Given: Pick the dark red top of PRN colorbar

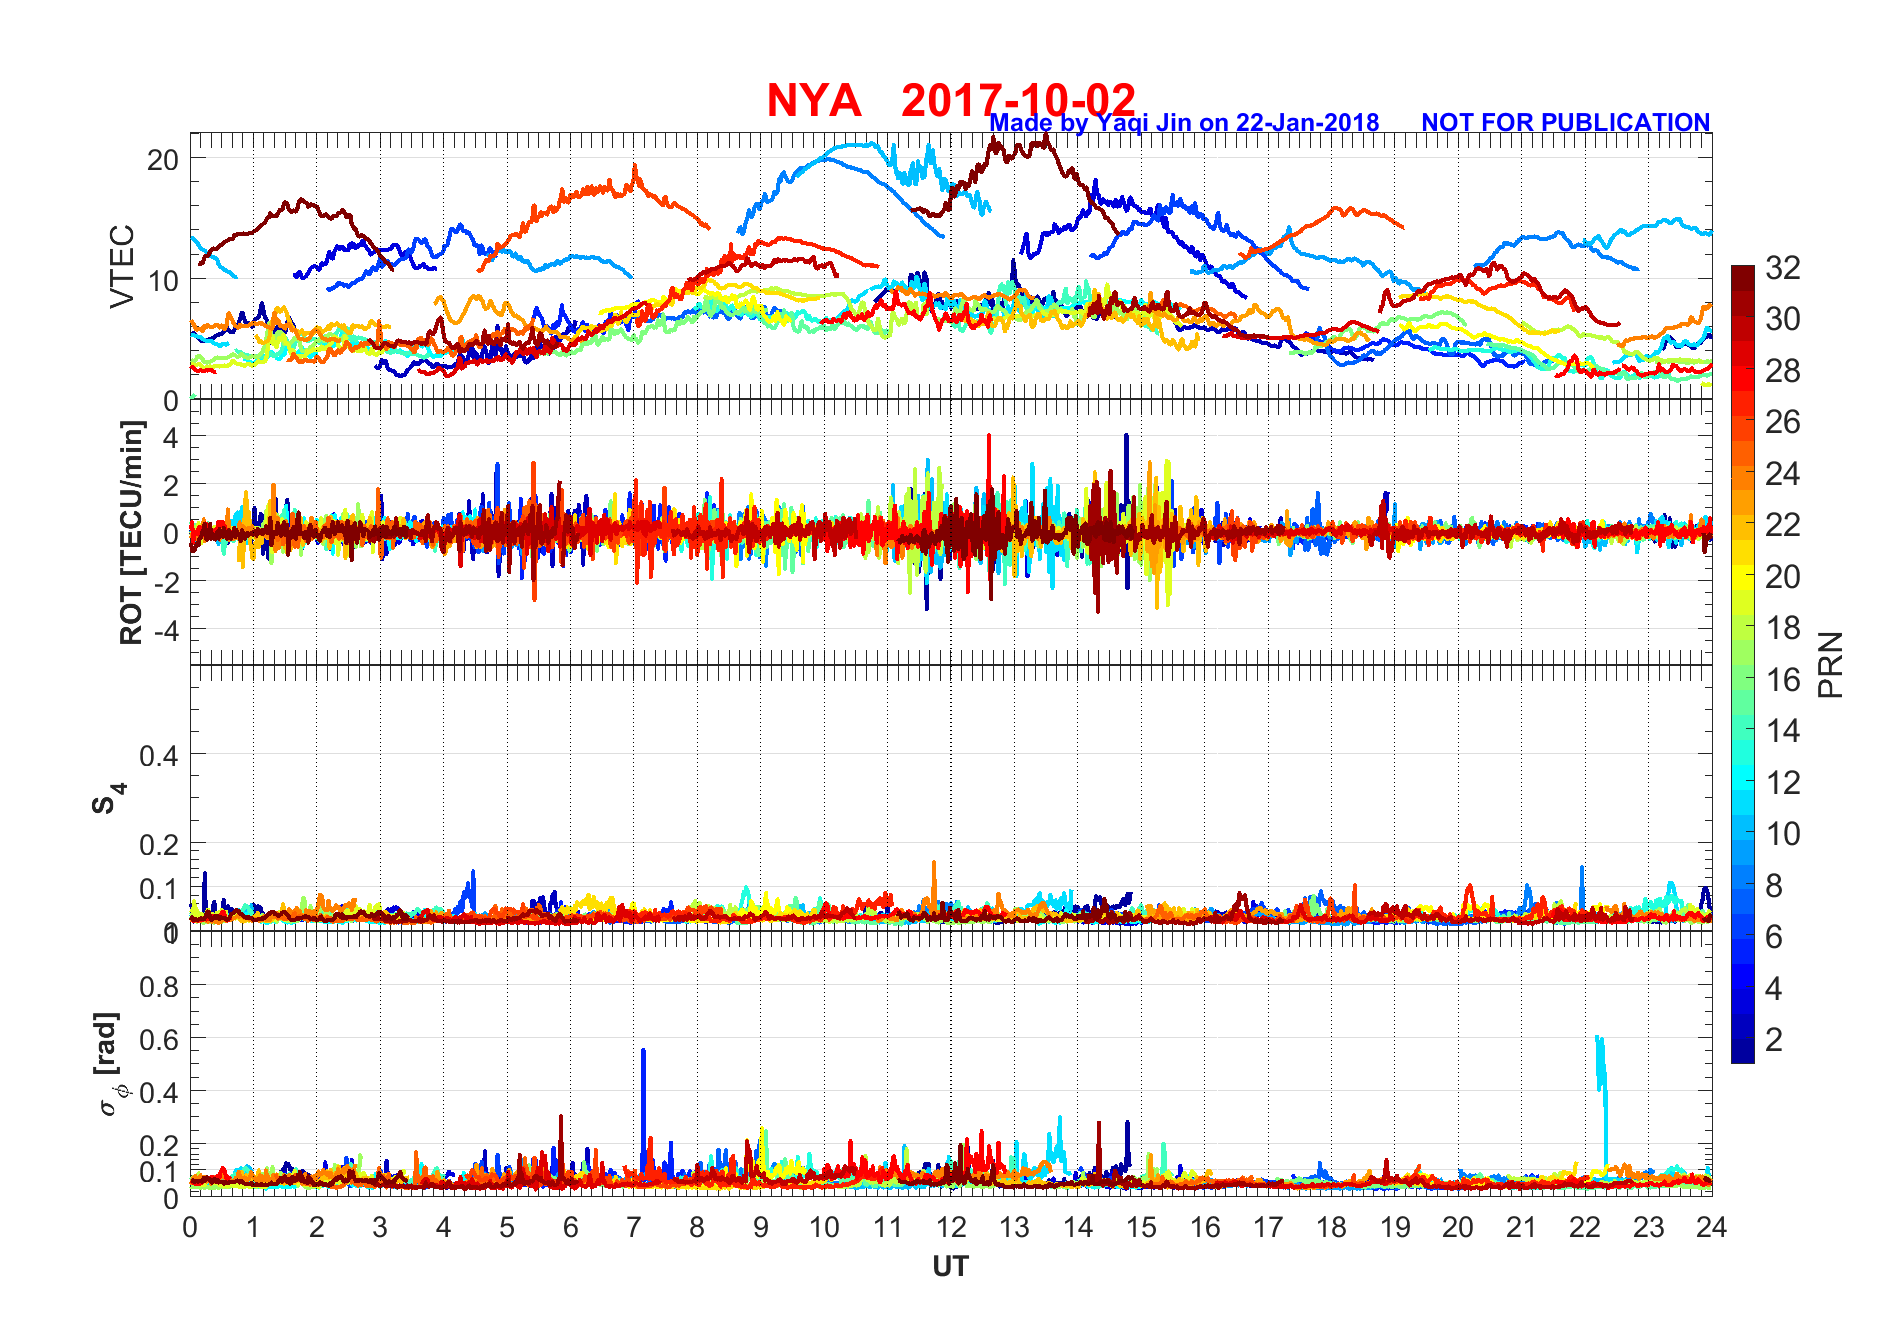Looking at the screenshot, I should pyautogui.click(x=1743, y=278).
